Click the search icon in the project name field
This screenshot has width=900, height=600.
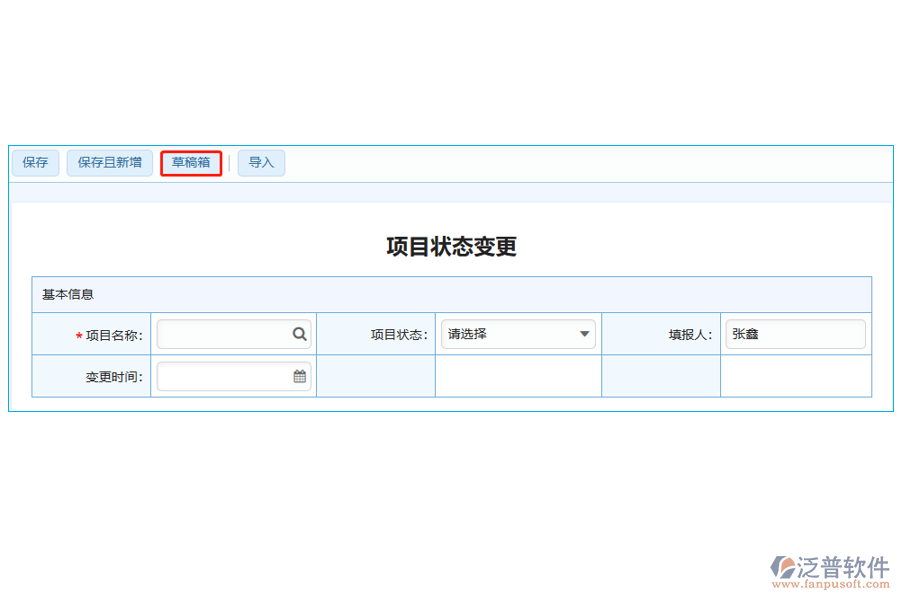coord(300,334)
